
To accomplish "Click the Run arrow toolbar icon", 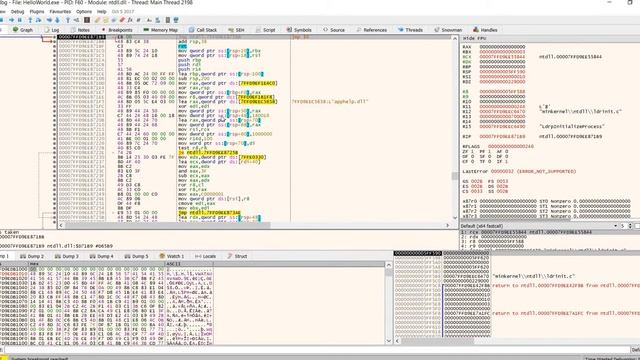I will tap(11, 20).
